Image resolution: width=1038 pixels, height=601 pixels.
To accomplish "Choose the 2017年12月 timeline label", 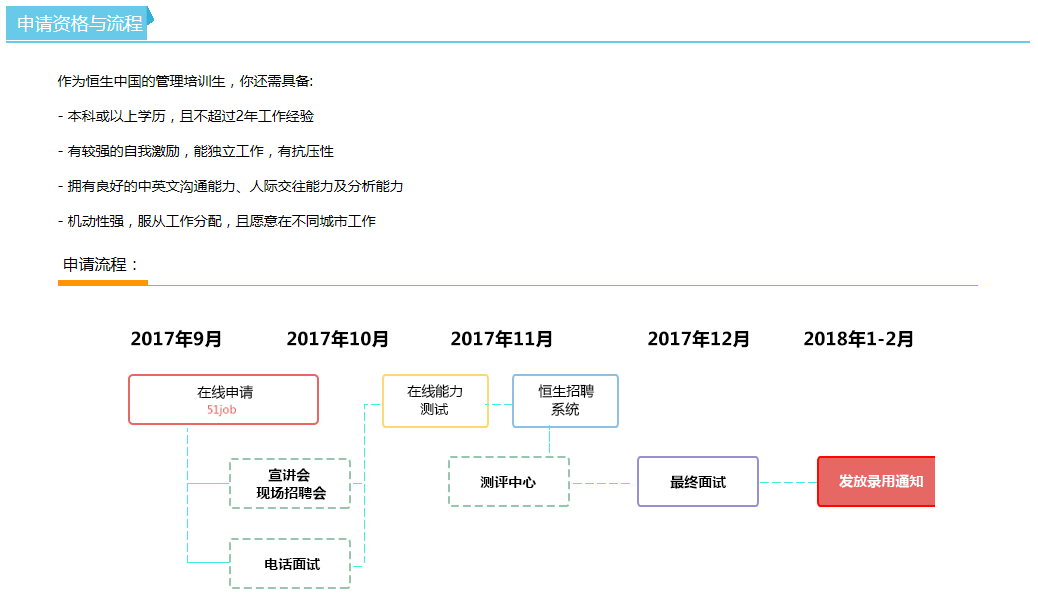I will (698, 339).
